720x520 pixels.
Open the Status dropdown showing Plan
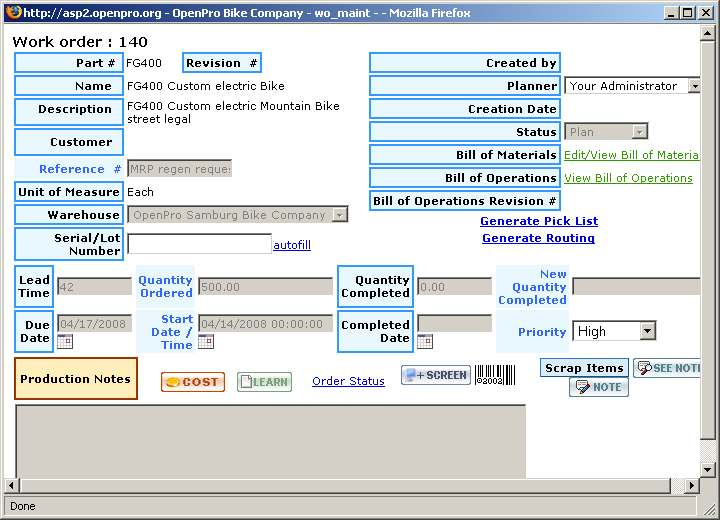click(x=639, y=132)
